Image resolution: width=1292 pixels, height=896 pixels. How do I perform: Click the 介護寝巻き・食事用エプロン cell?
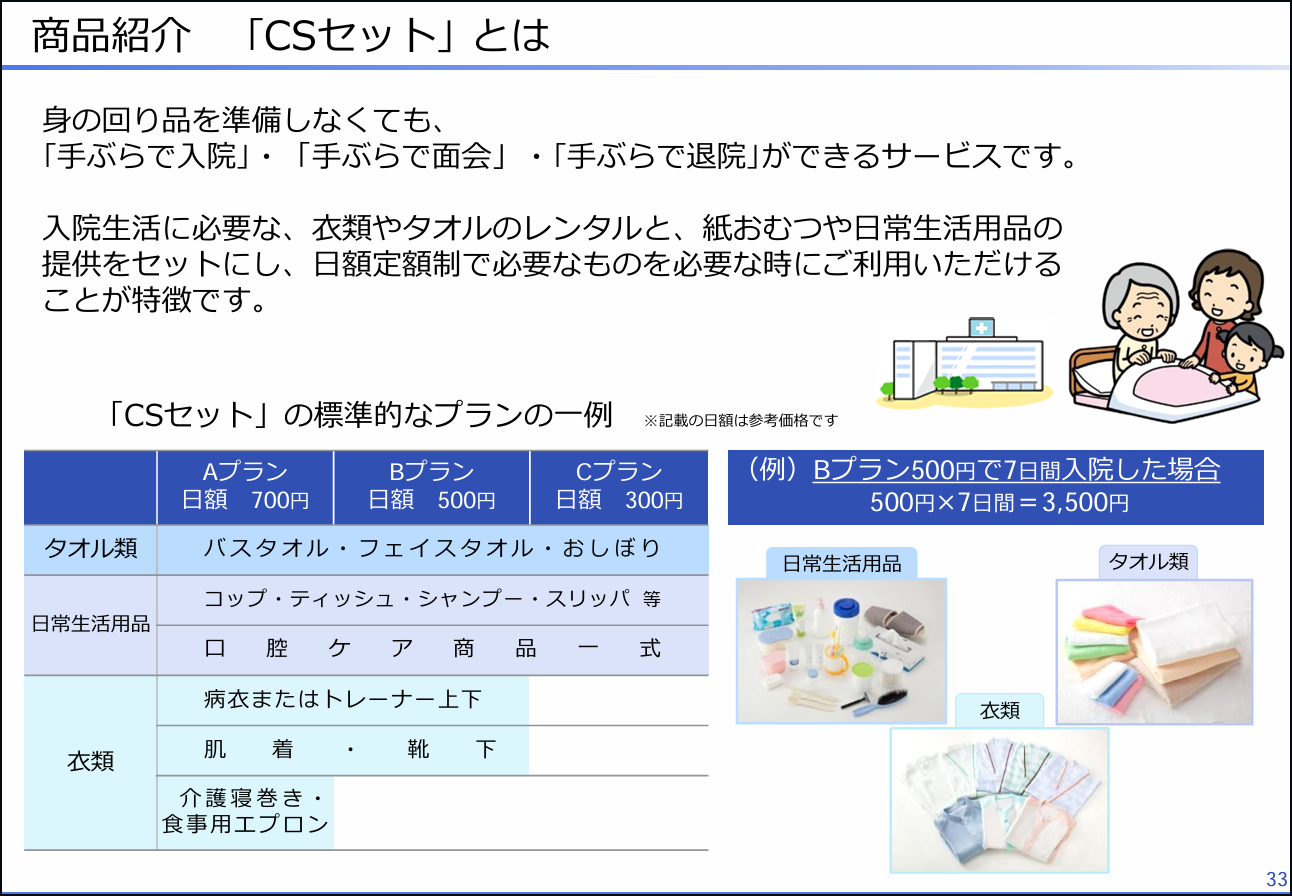click(x=245, y=812)
